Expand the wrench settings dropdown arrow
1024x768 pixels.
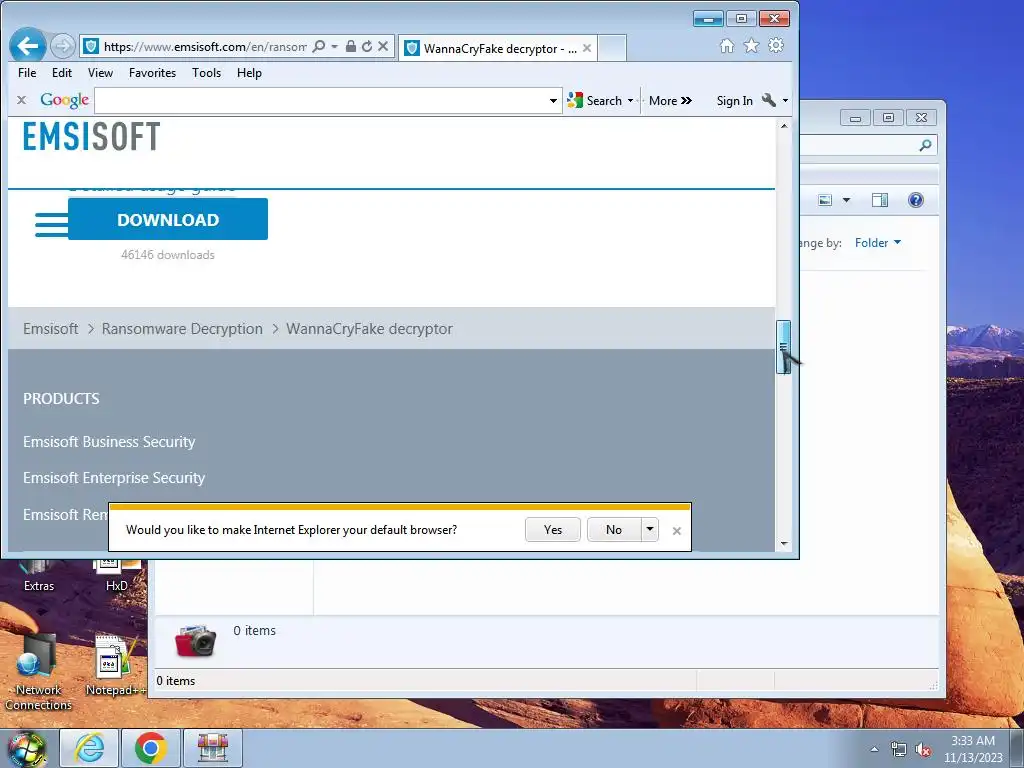click(786, 101)
